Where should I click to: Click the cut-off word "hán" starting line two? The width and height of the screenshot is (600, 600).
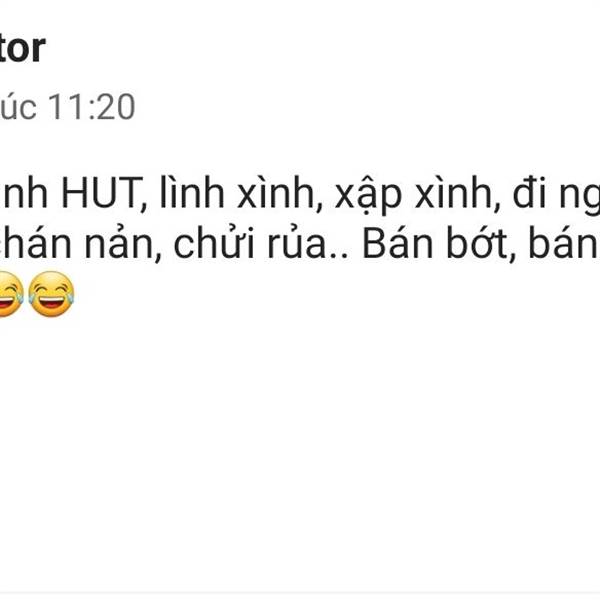tap(37, 244)
